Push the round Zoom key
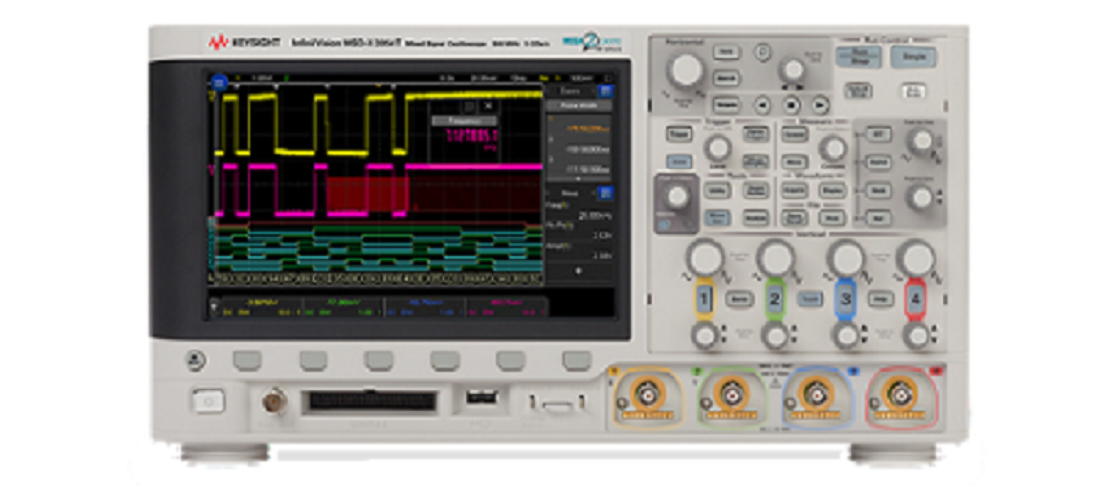 (763, 51)
